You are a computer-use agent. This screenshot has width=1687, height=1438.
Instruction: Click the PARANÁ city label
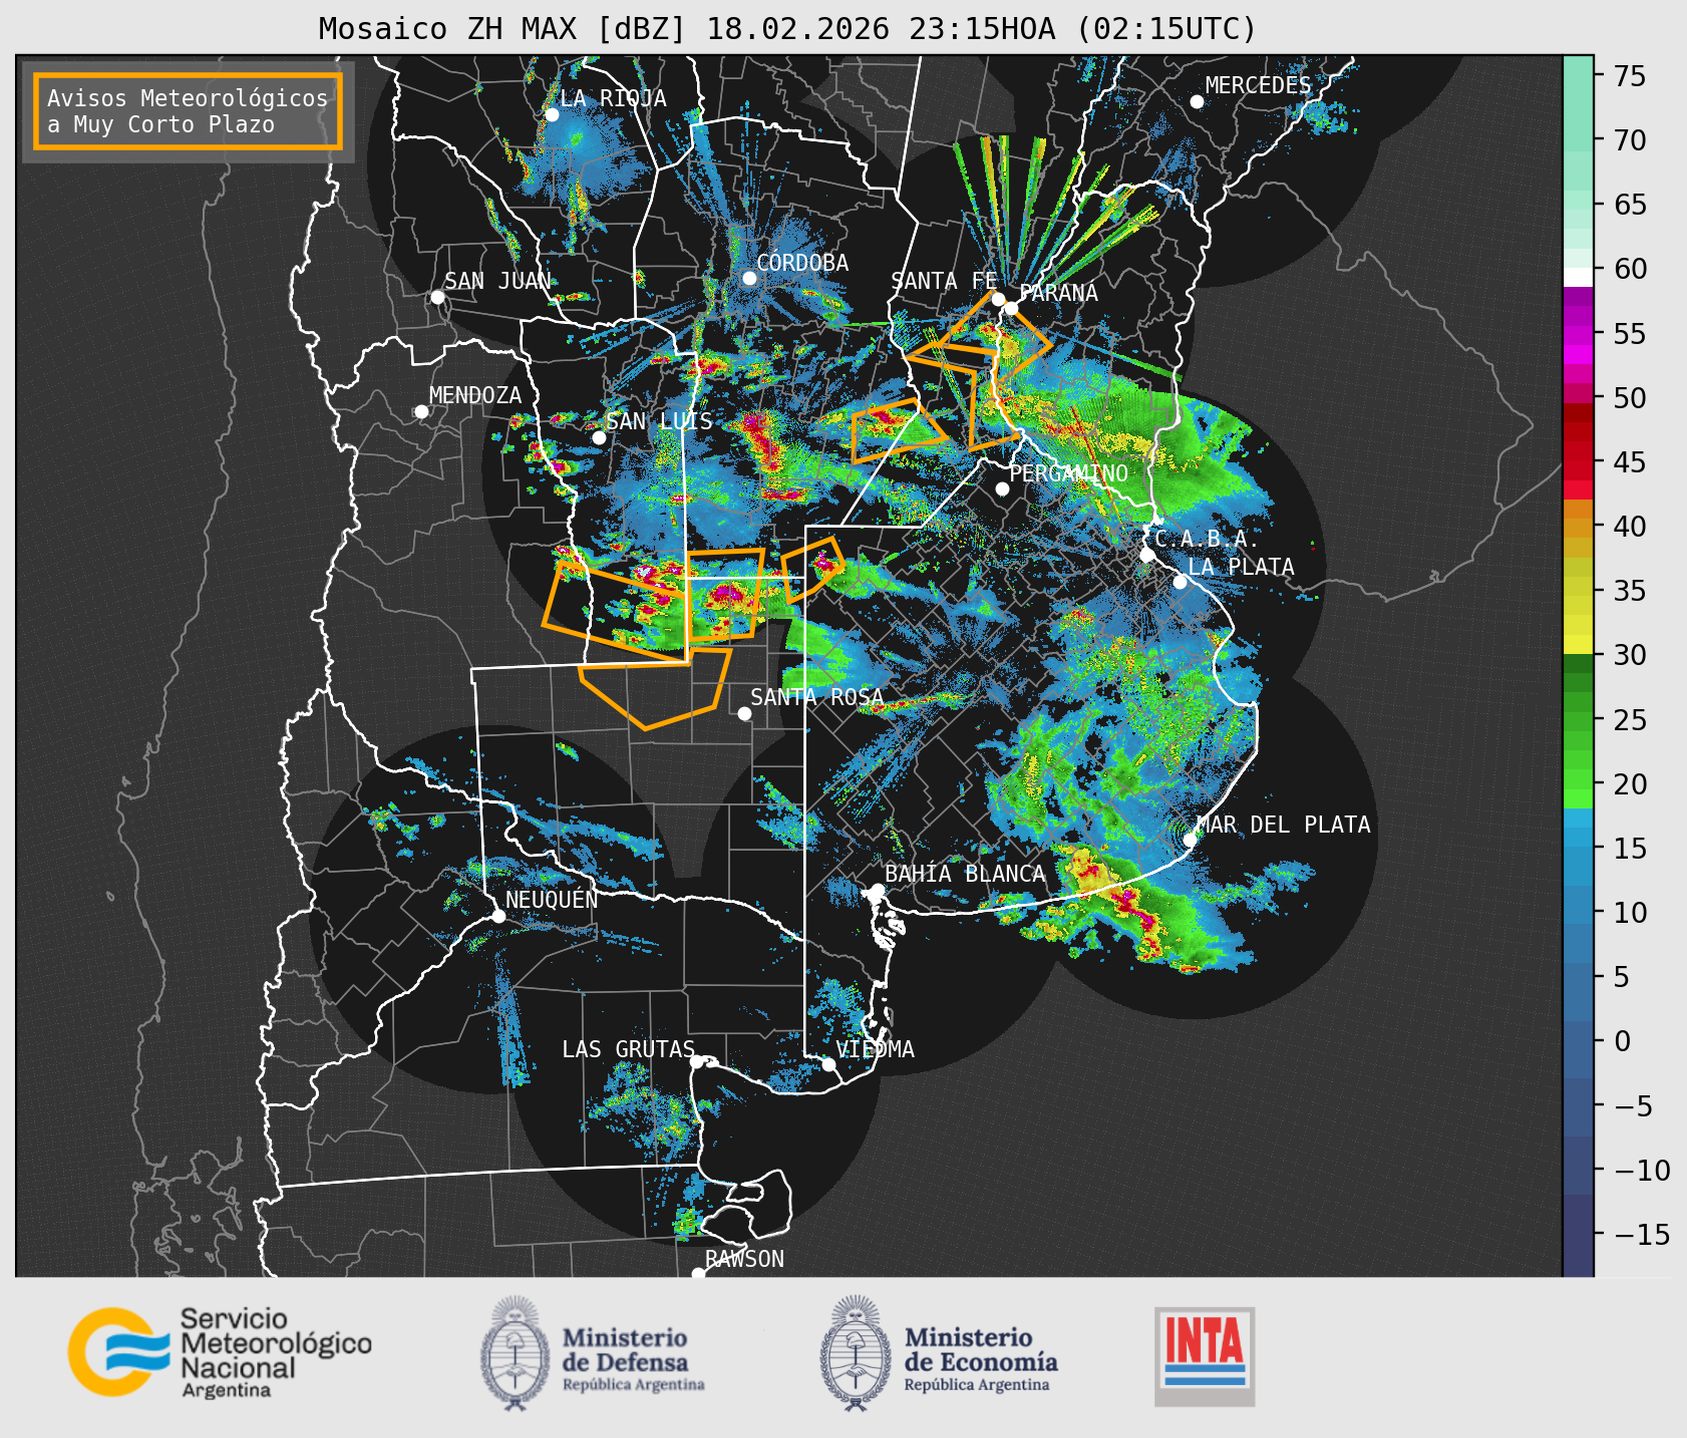tap(1058, 293)
